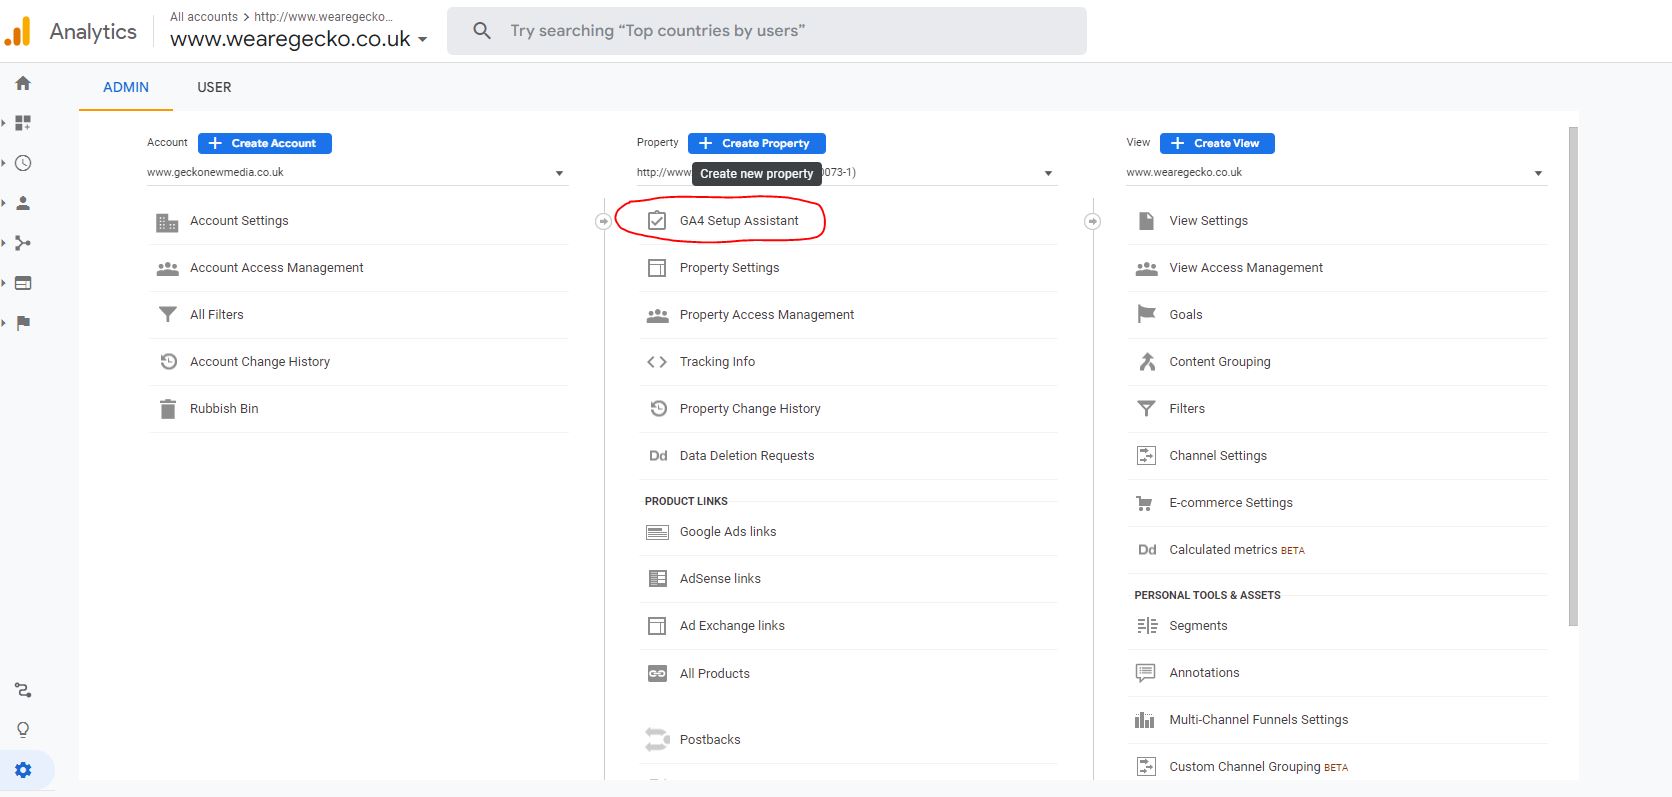Click the search magnifier icon

tap(482, 31)
